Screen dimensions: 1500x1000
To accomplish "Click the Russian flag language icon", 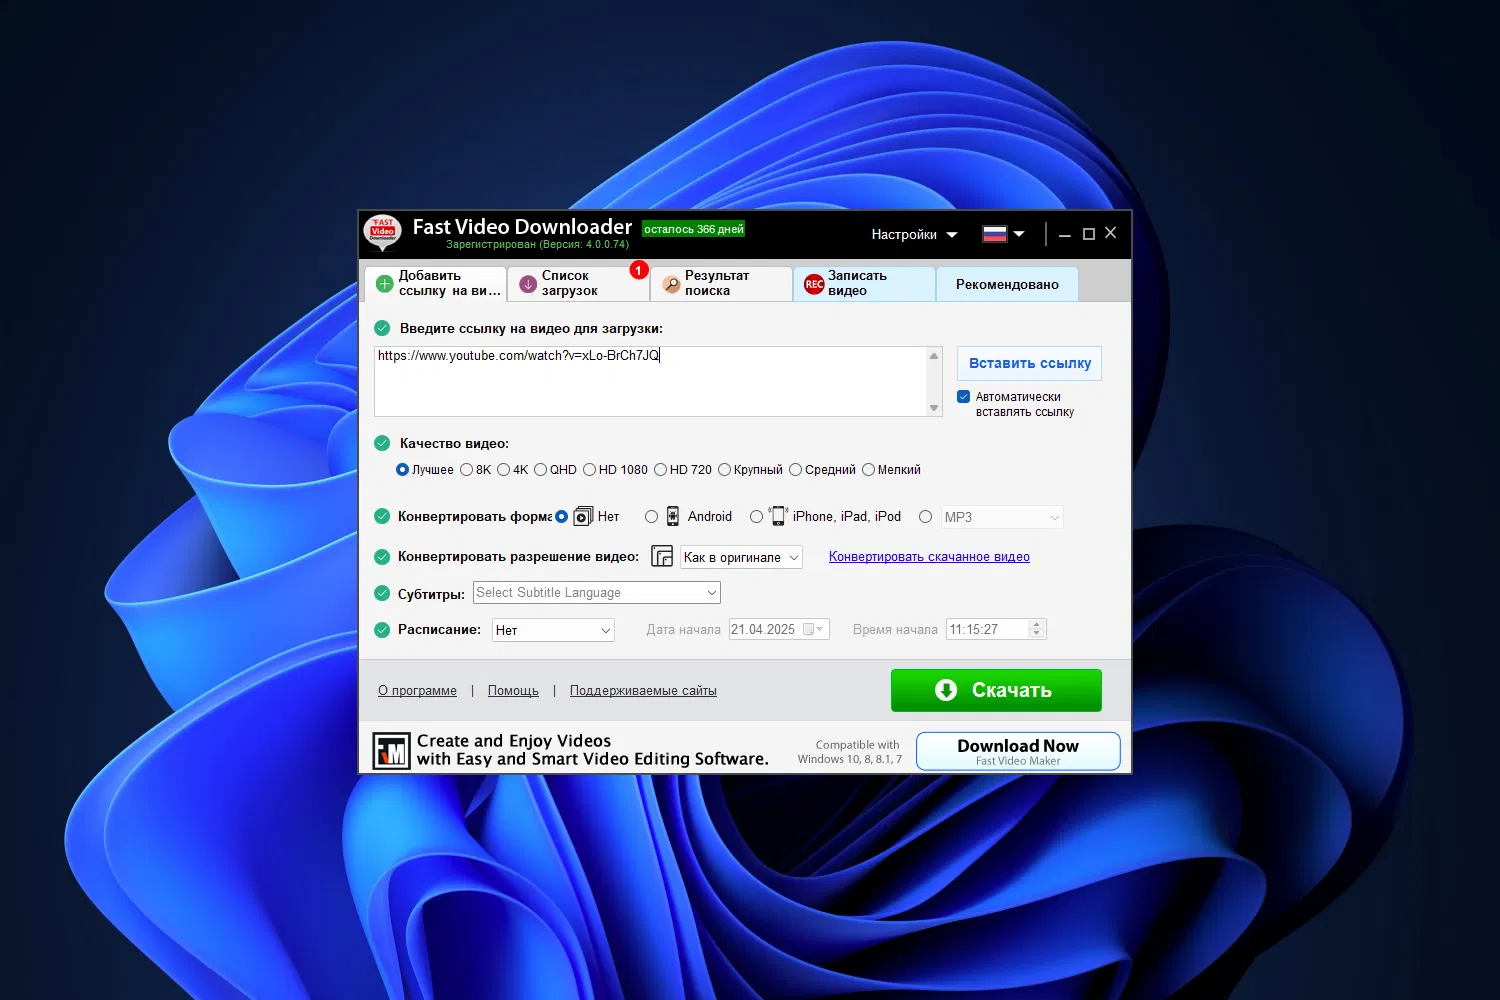I will click(994, 234).
